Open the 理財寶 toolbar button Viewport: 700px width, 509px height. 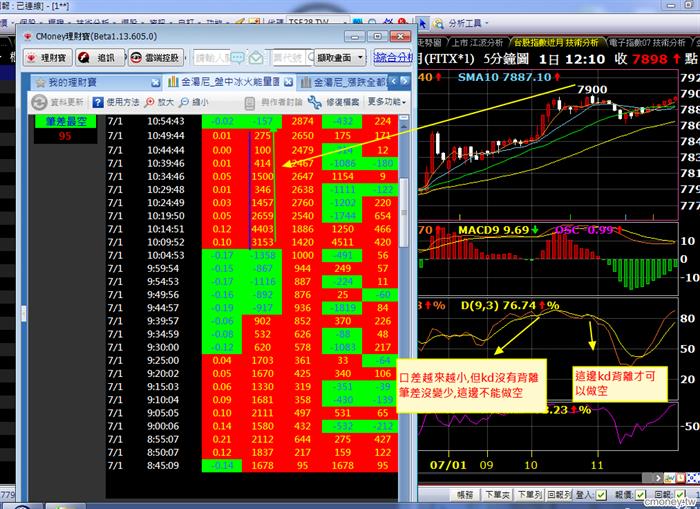coord(48,58)
